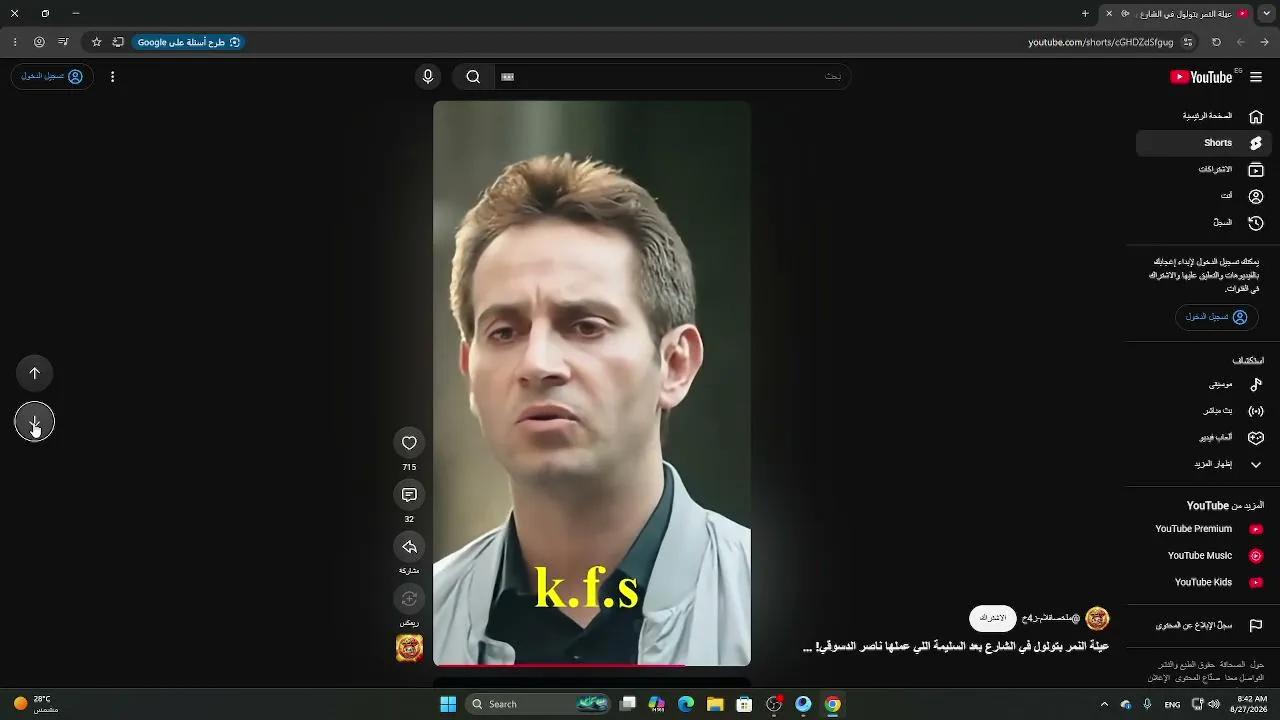Click the Short's red progress bar
1280x720 pixels.
coord(592,664)
